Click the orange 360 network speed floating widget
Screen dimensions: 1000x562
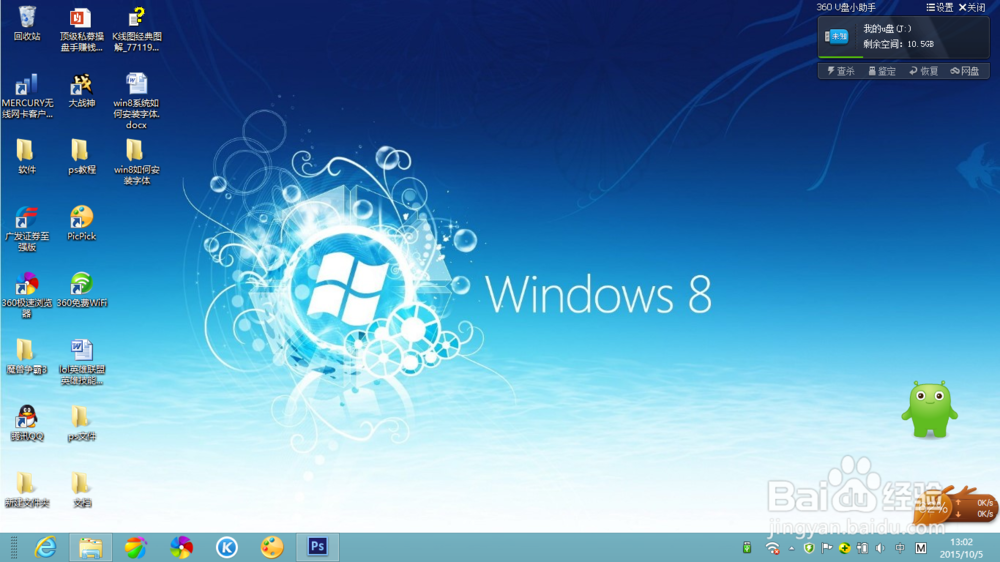[955, 508]
